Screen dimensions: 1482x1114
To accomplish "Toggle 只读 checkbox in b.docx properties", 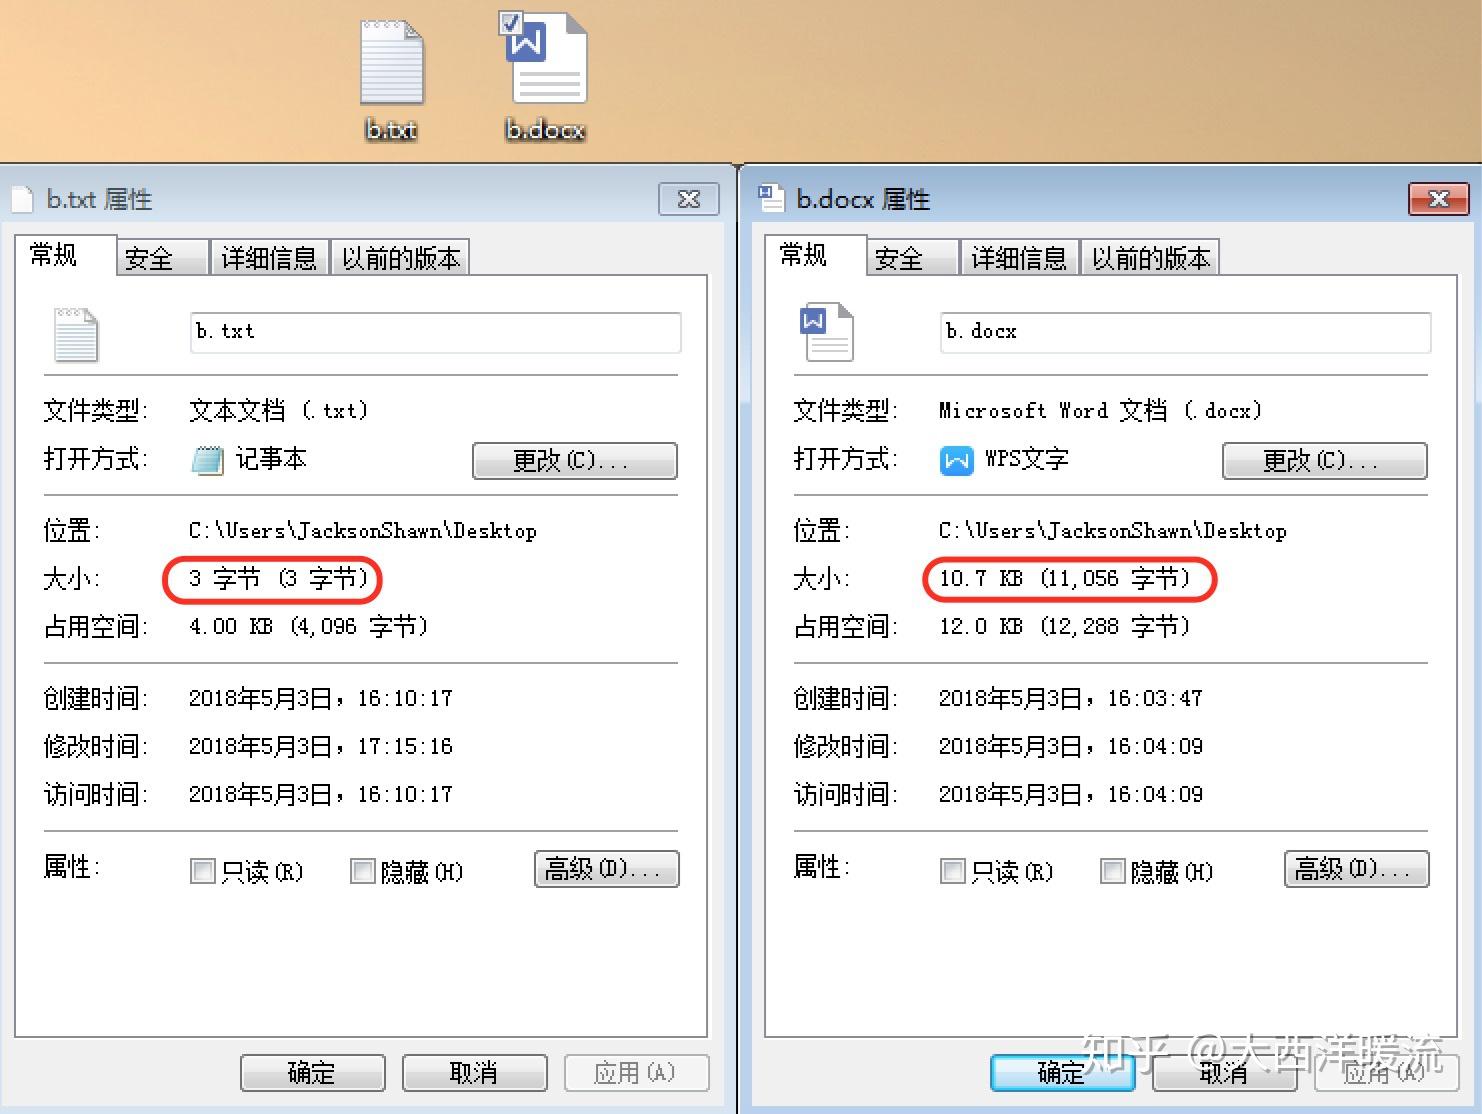I will pyautogui.click(x=952, y=871).
